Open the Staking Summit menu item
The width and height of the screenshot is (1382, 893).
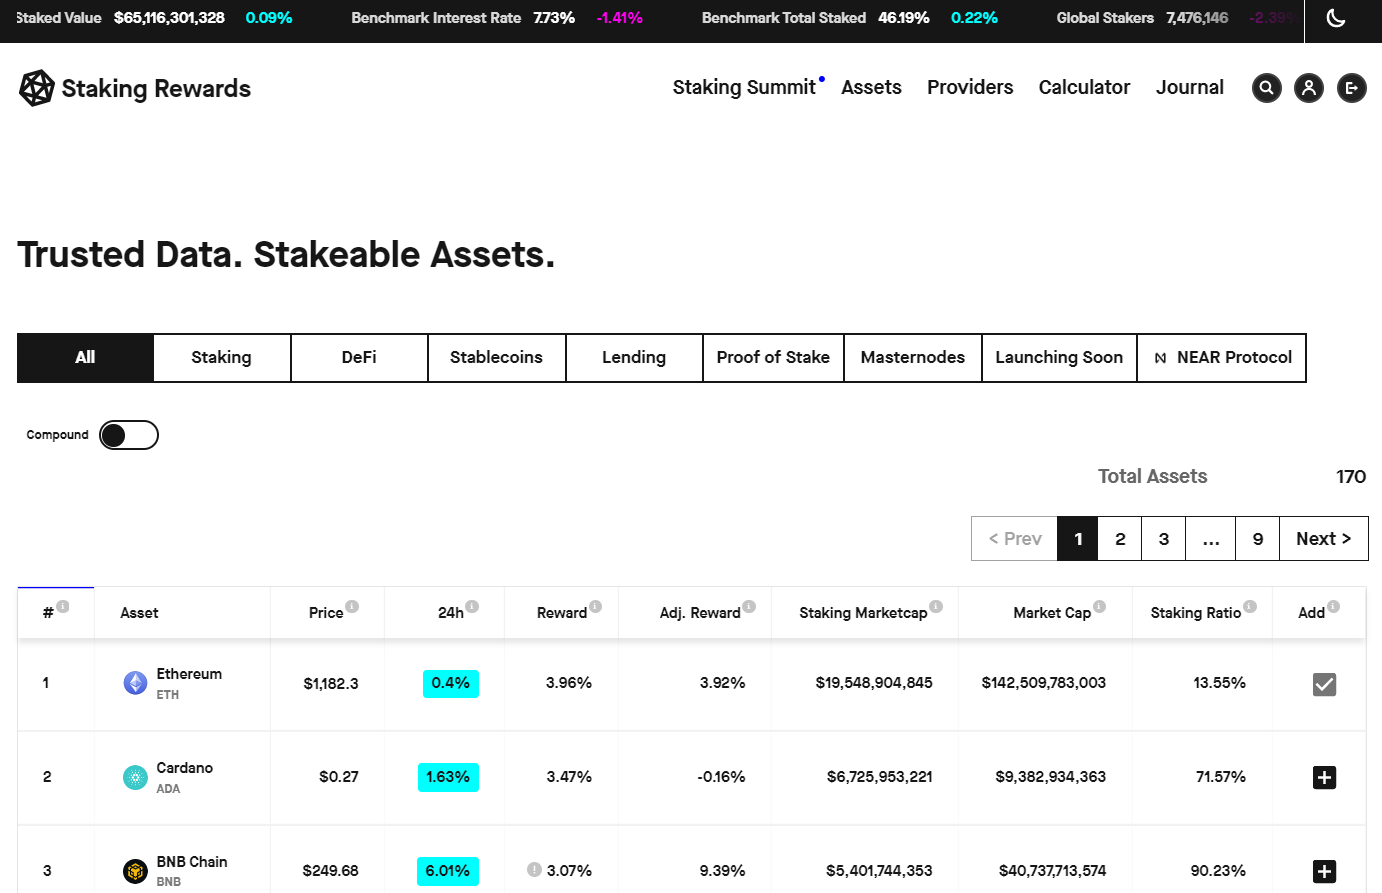(x=745, y=88)
